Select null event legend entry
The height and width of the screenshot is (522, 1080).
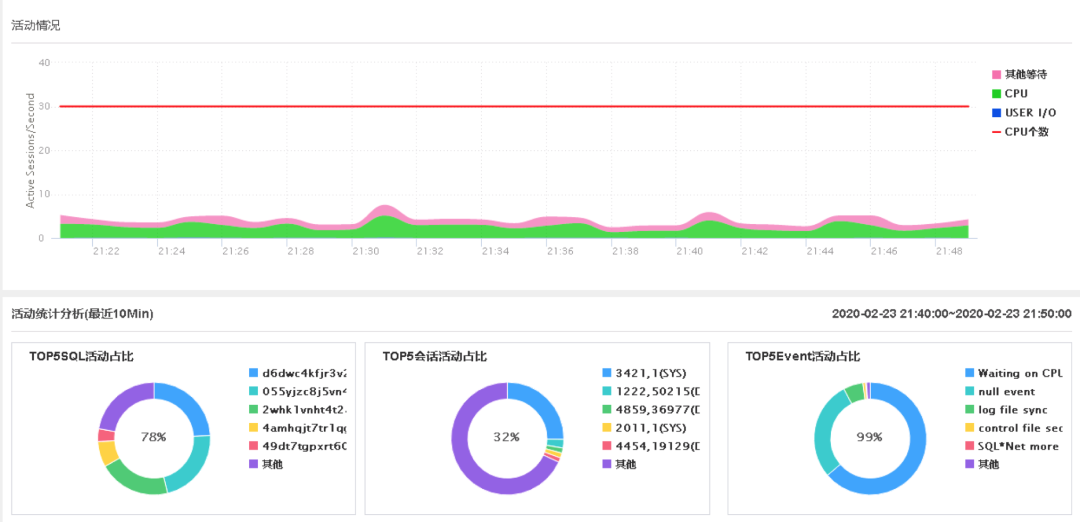click(x=1000, y=391)
